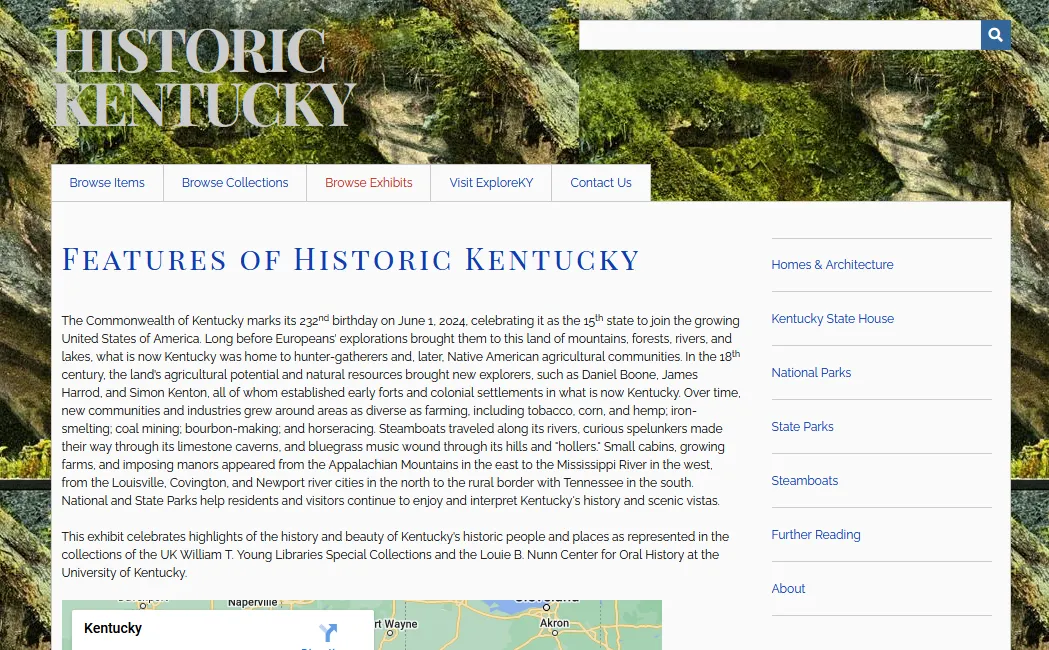Open the About exhibit page
Viewport: 1049px width, 650px height.
pos(788,588)
